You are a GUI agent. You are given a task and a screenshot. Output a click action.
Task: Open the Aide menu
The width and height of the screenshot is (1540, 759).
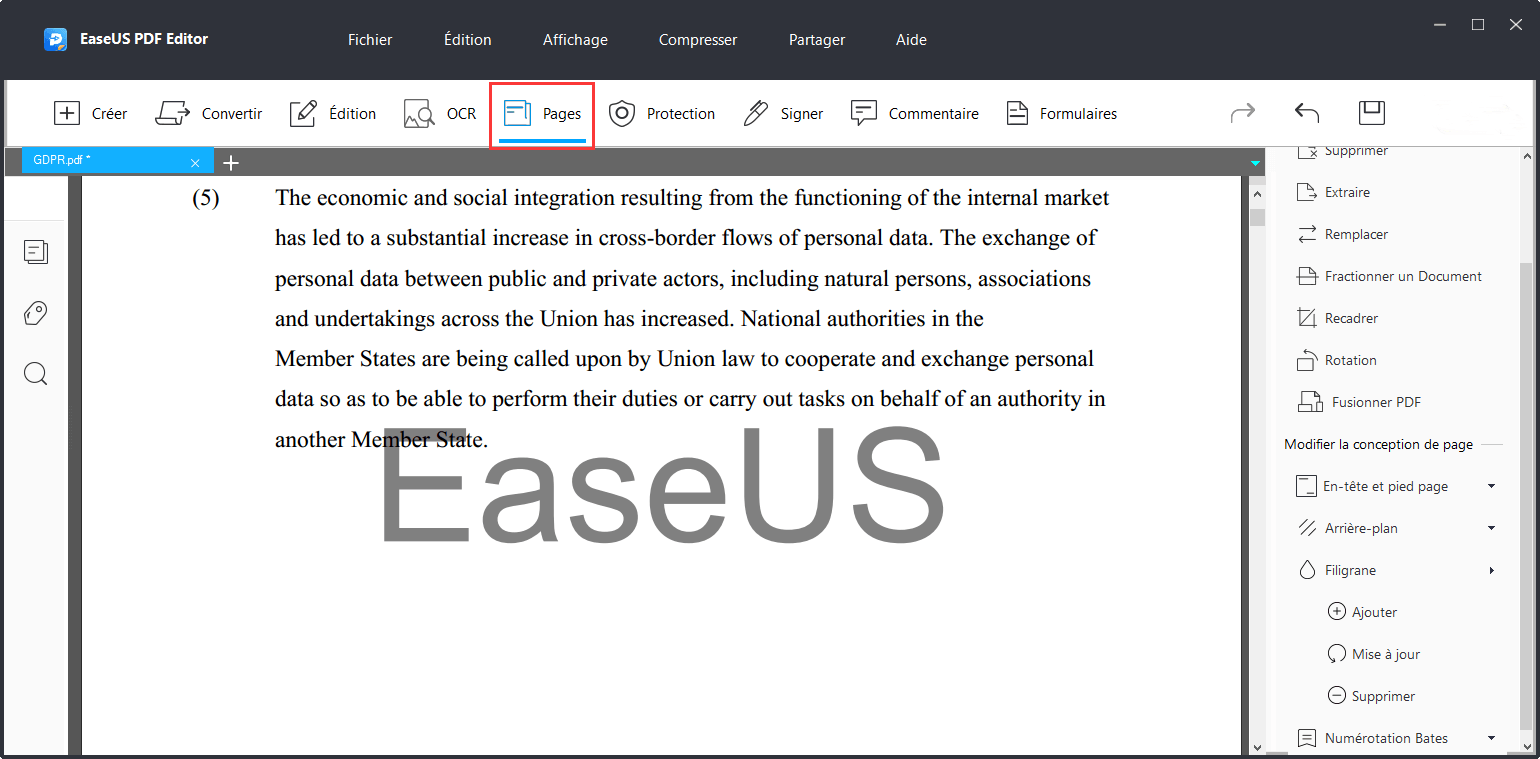tap(911, 40)
